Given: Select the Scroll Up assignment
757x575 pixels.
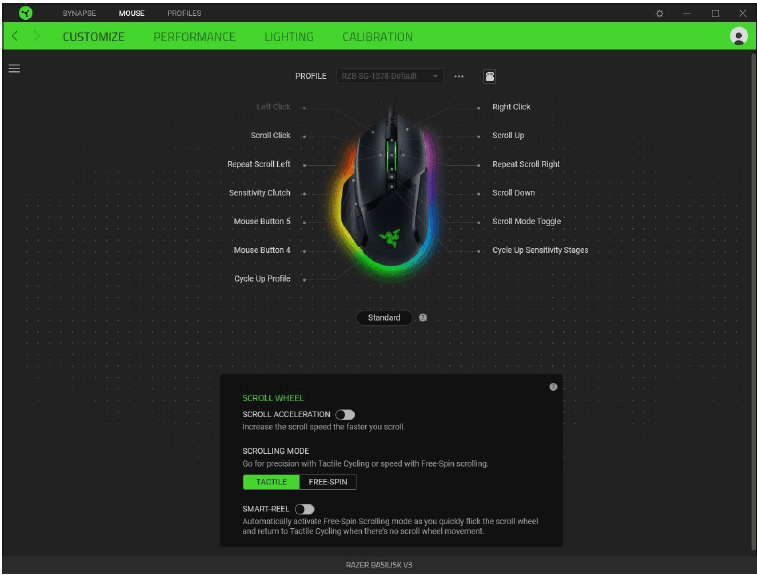Looking at the screenshot, I should pos(508,135).
